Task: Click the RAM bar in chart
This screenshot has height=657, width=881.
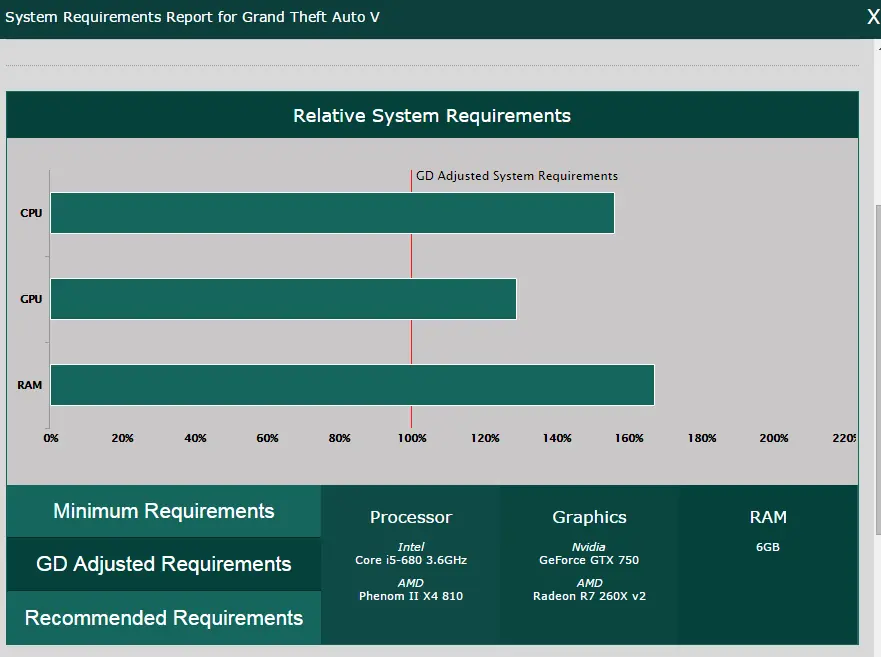Action: pyautogui.click(x=352, y=385)
